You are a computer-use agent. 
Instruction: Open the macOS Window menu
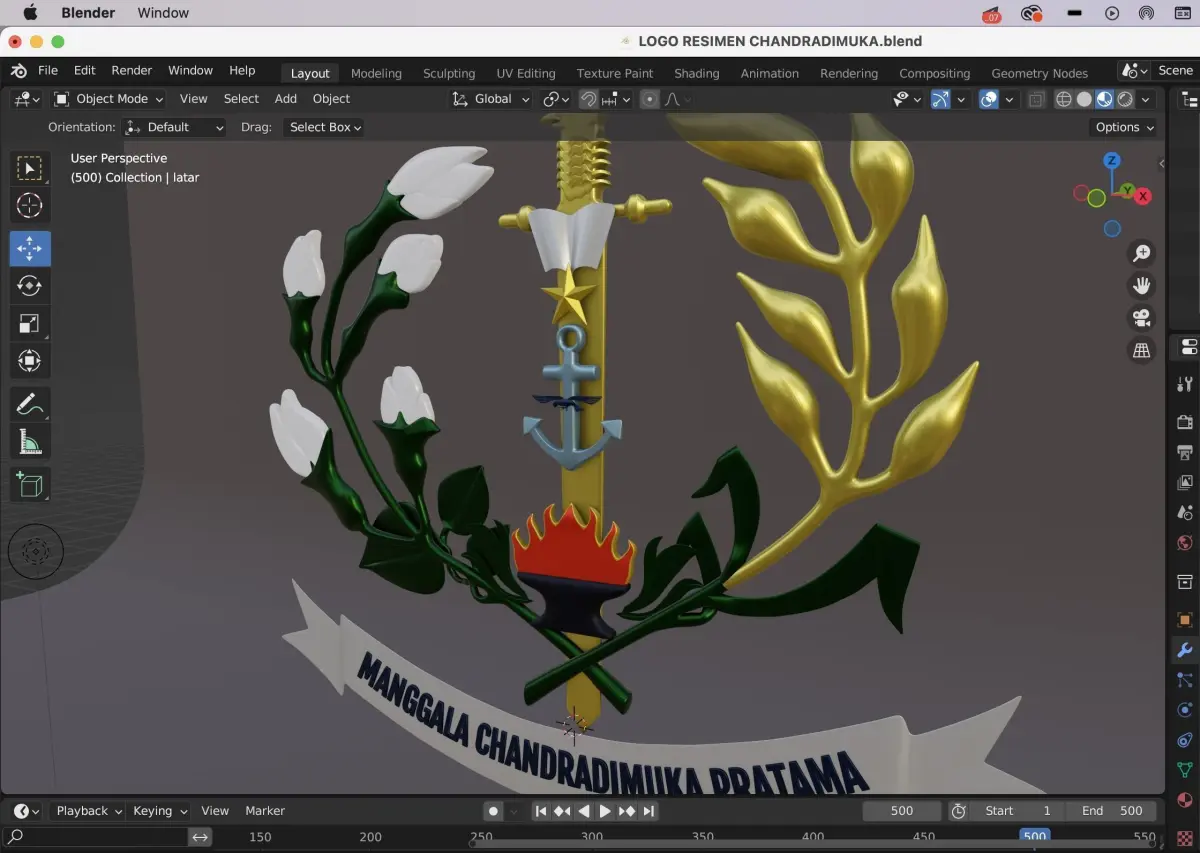tap(163, 13)
